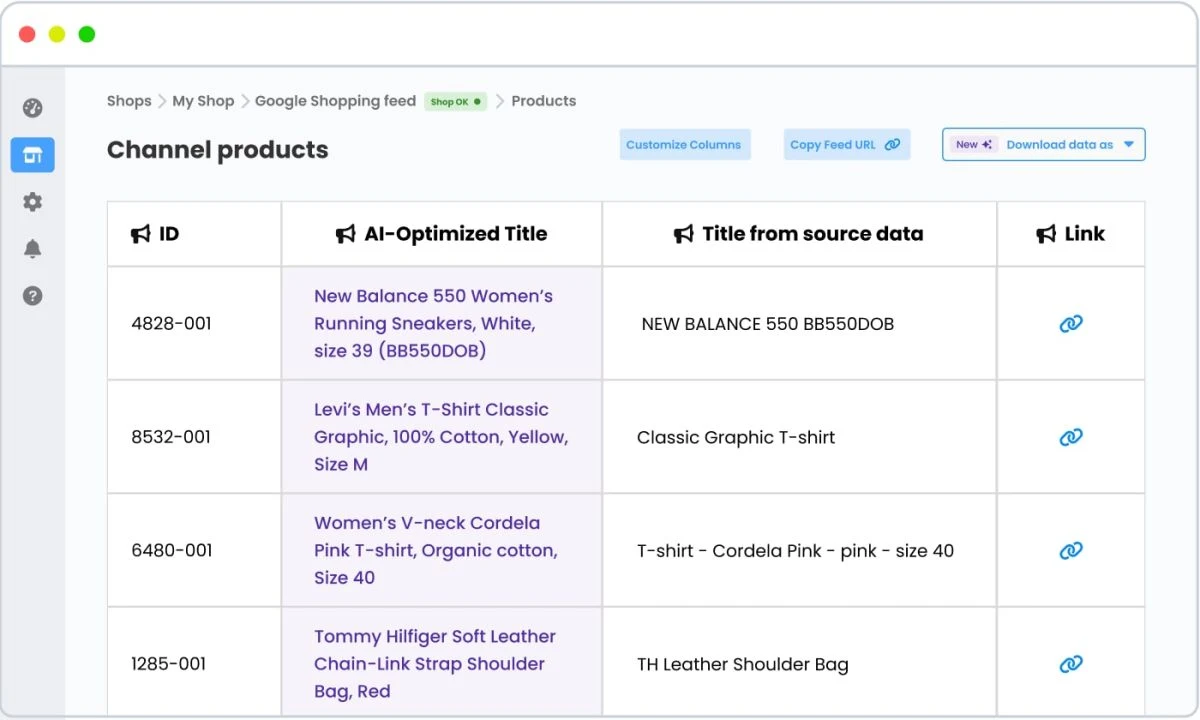Select ID cell 6480-001

coord(171,551)
